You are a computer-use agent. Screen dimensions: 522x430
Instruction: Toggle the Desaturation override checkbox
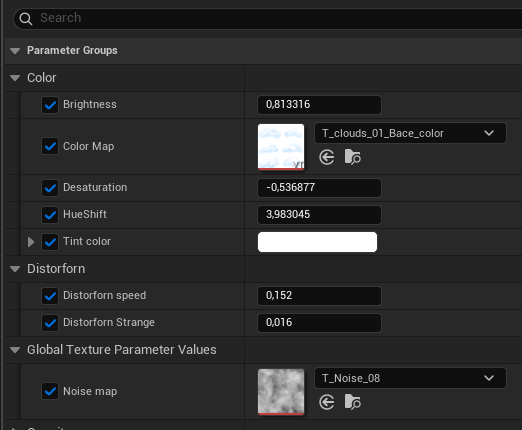[x=50, y=188]
